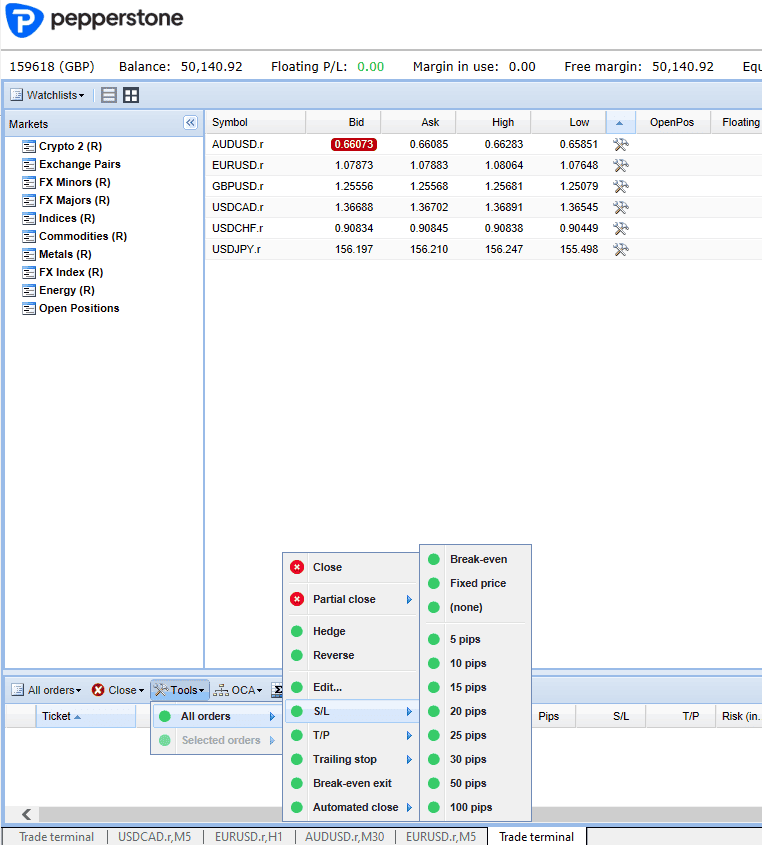762x845 pixels.
Task: Click the horizontal scrollbar left arrow
Action: (26, 814)
